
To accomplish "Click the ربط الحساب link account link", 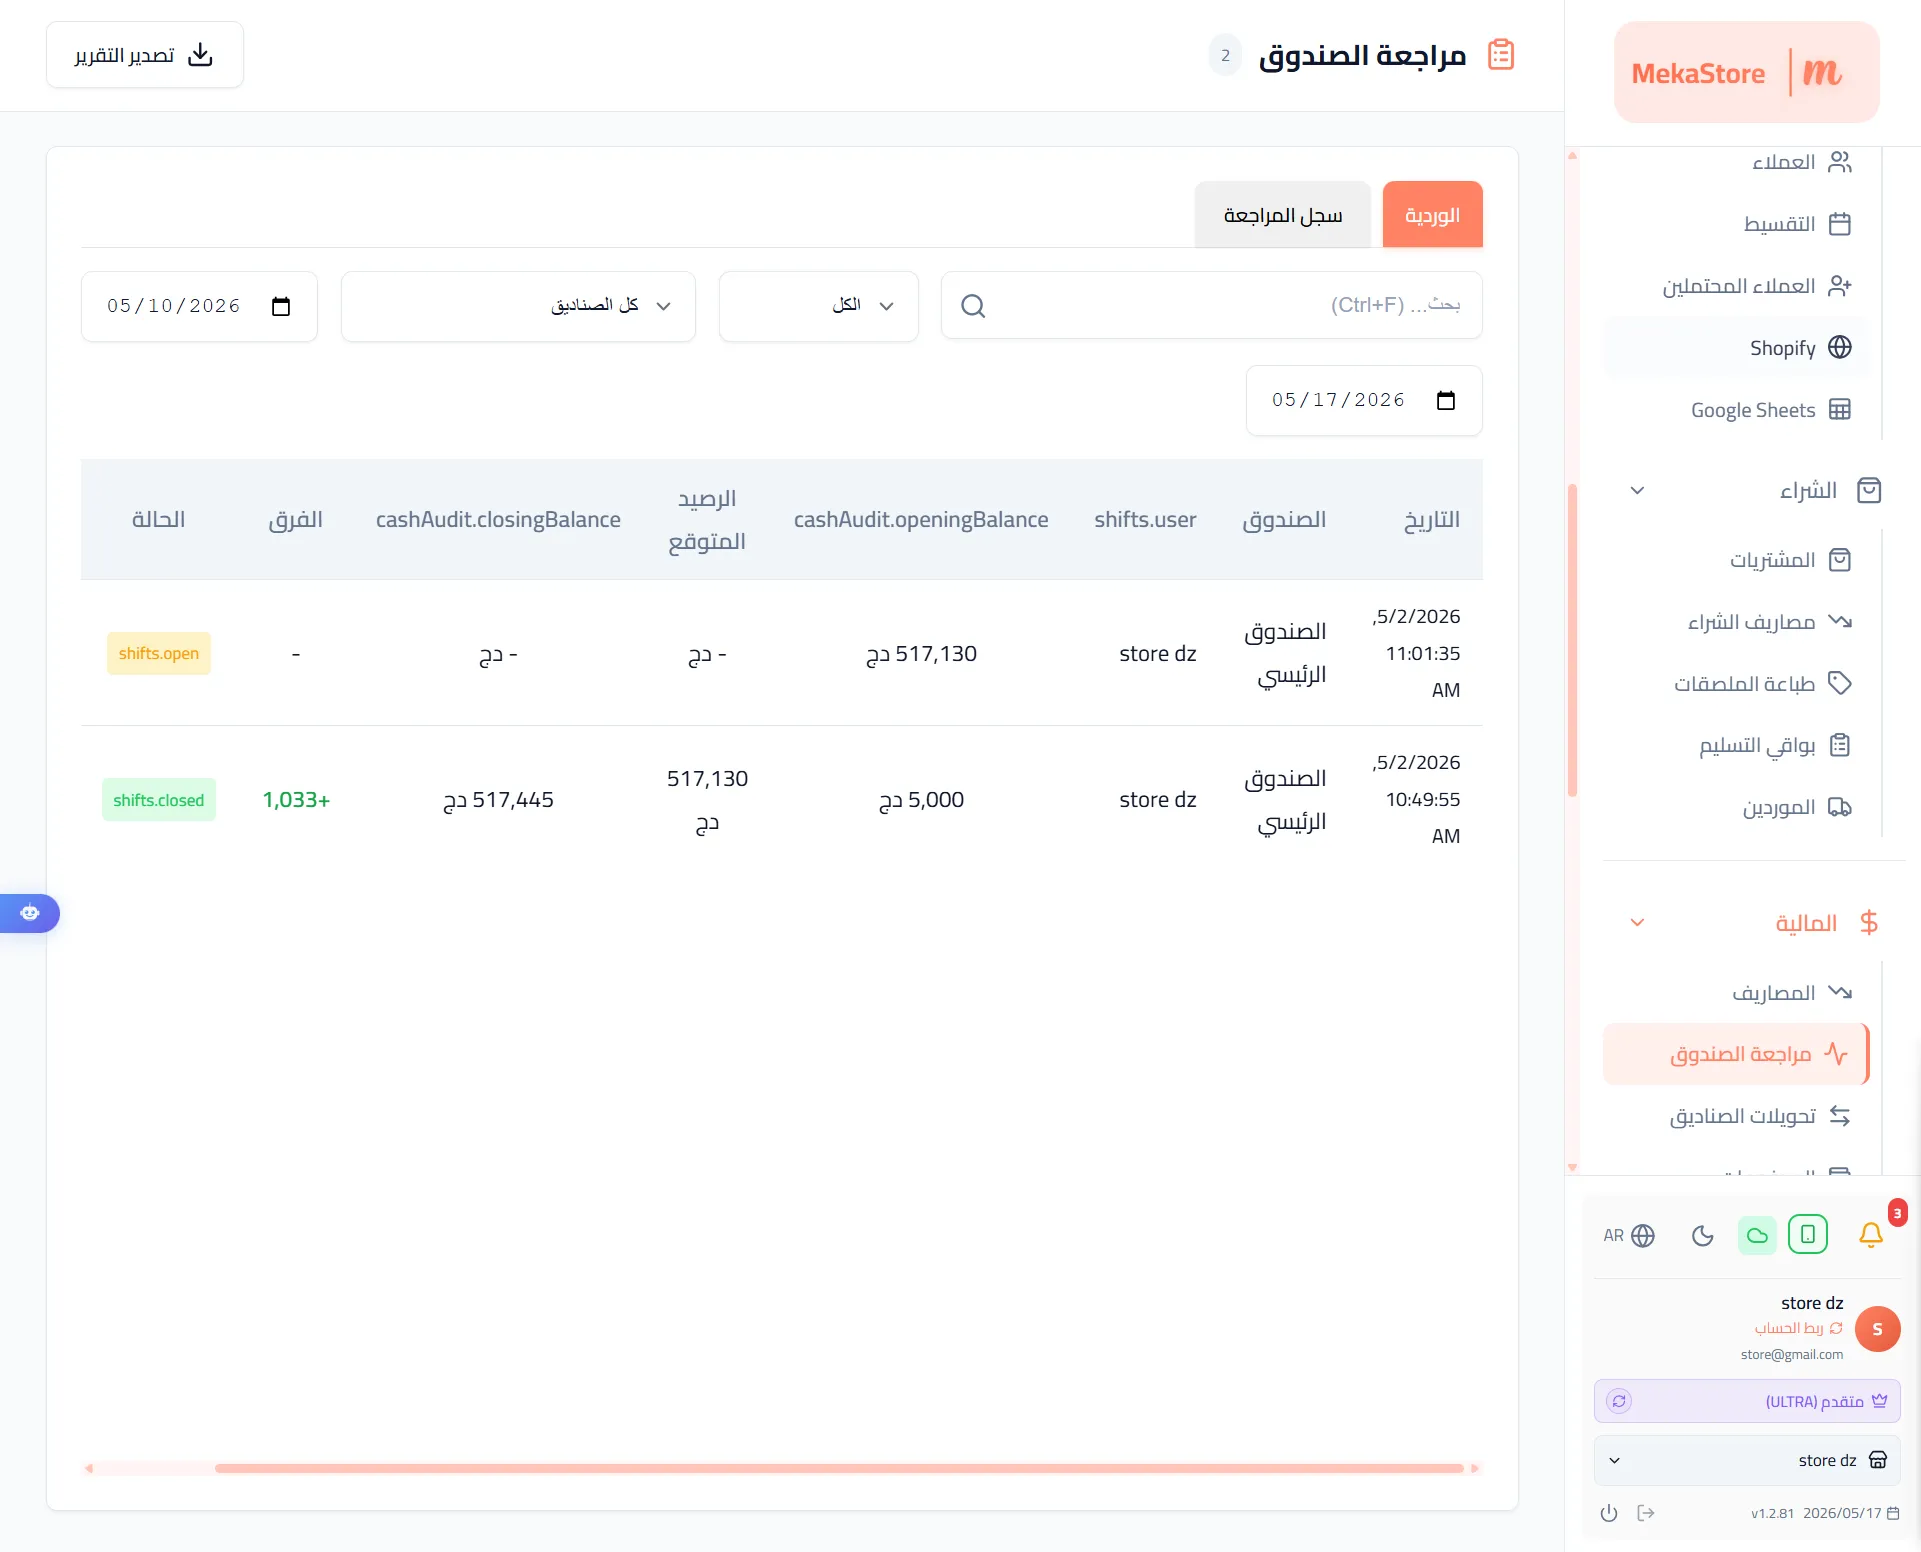I will coord(1798,1328).
